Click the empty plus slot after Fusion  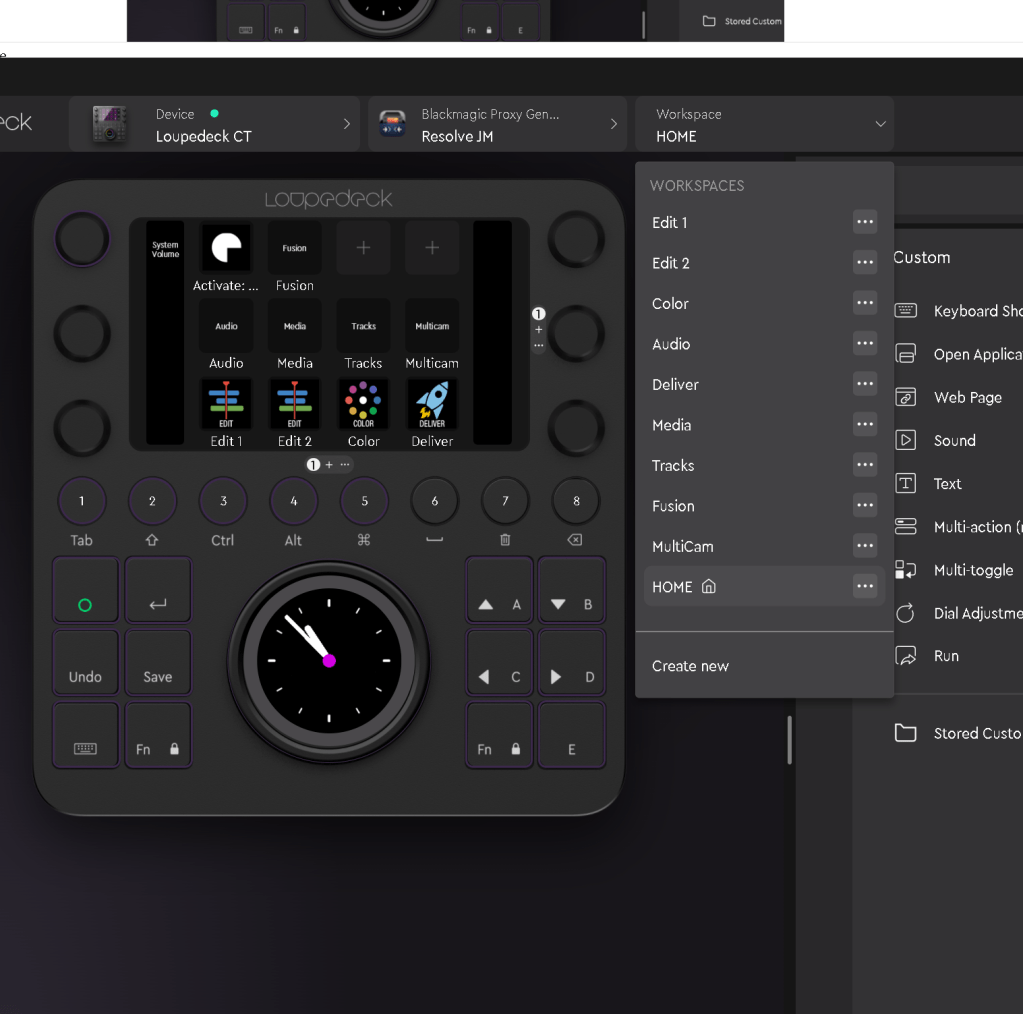tap(363, 248)
